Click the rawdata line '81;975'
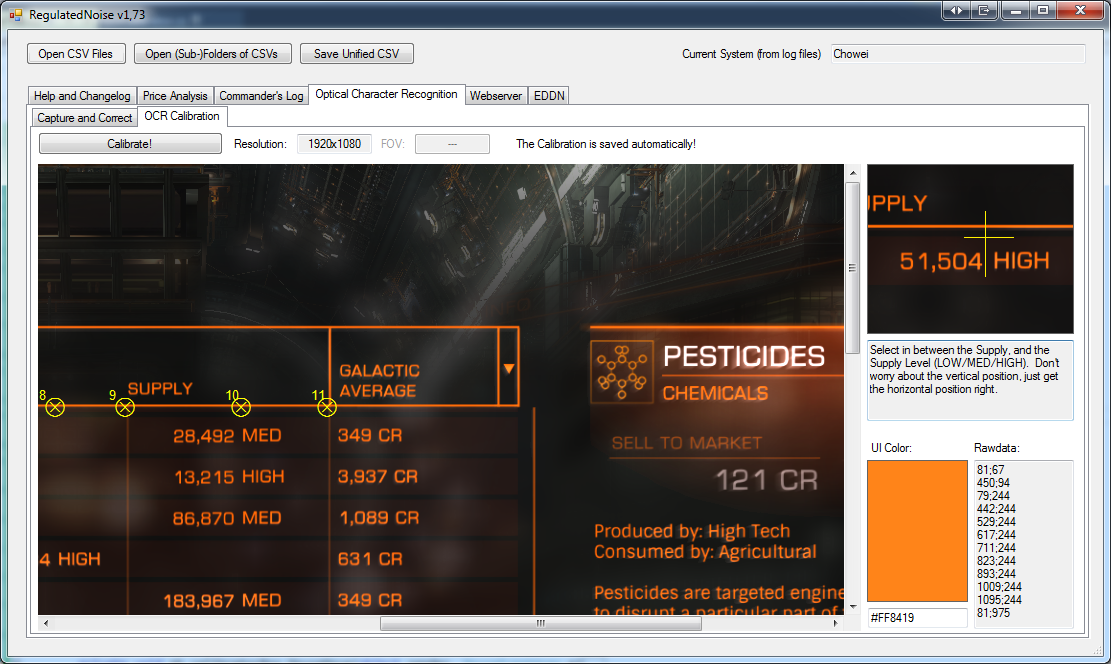 [993, 613]
